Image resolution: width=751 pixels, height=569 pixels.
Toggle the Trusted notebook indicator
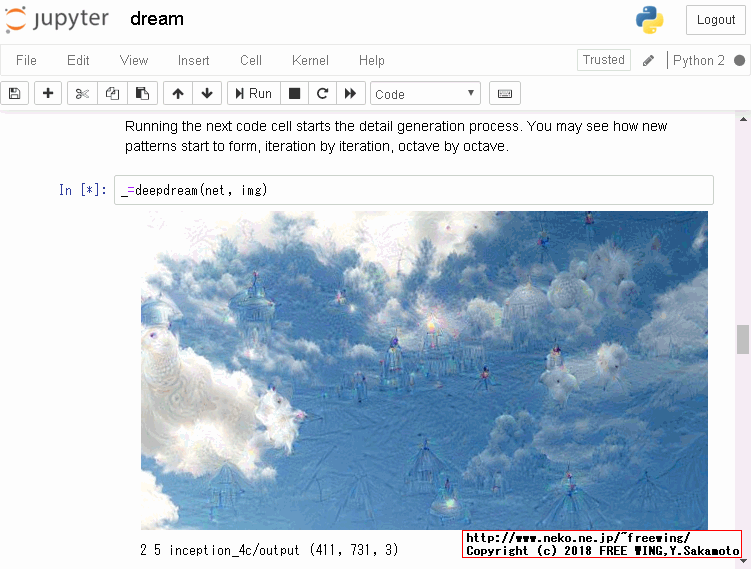603,60
